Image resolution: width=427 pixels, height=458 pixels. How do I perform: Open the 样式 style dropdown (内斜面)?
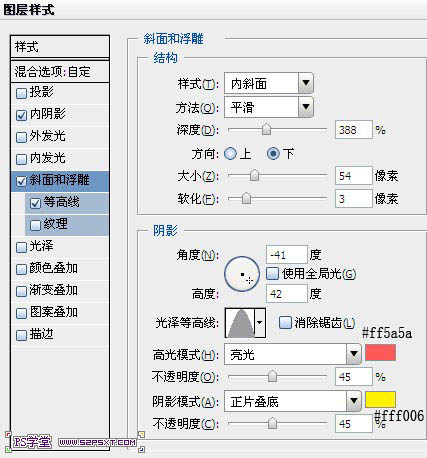[269, 83]
